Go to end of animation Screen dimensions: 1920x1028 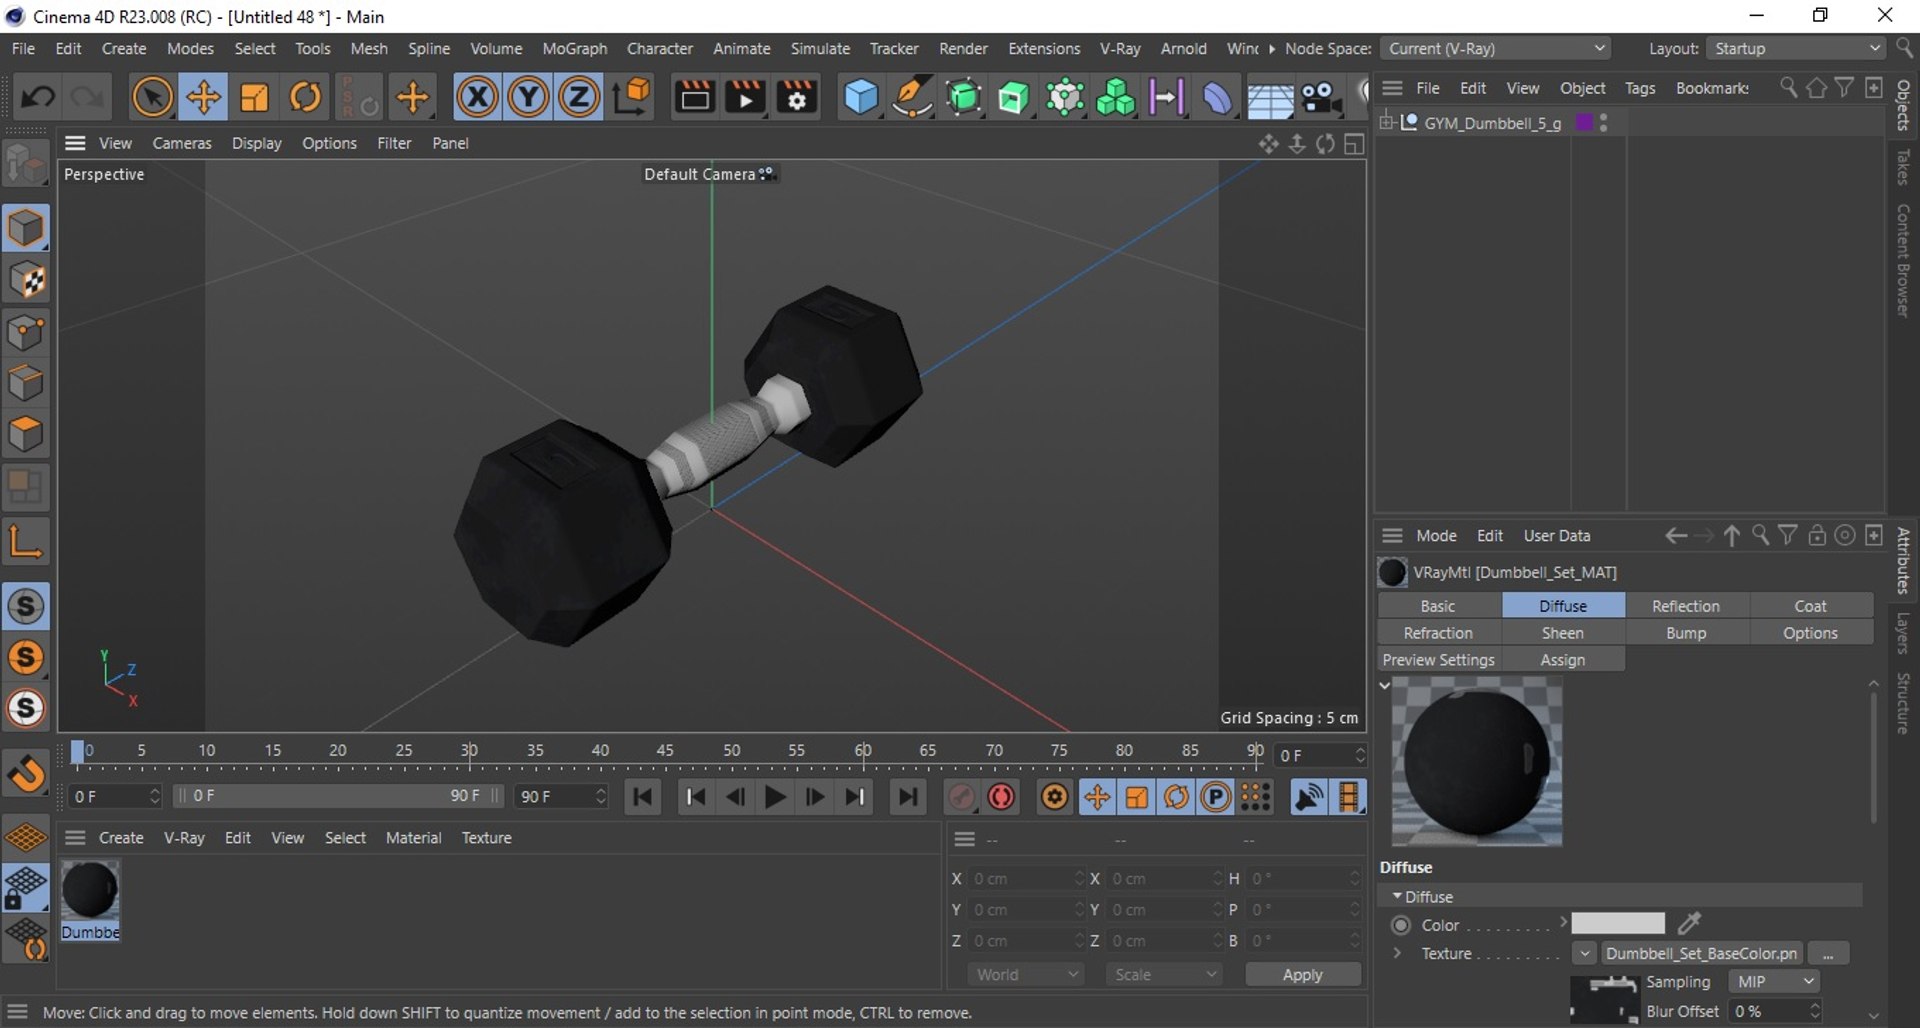(907, 796)
